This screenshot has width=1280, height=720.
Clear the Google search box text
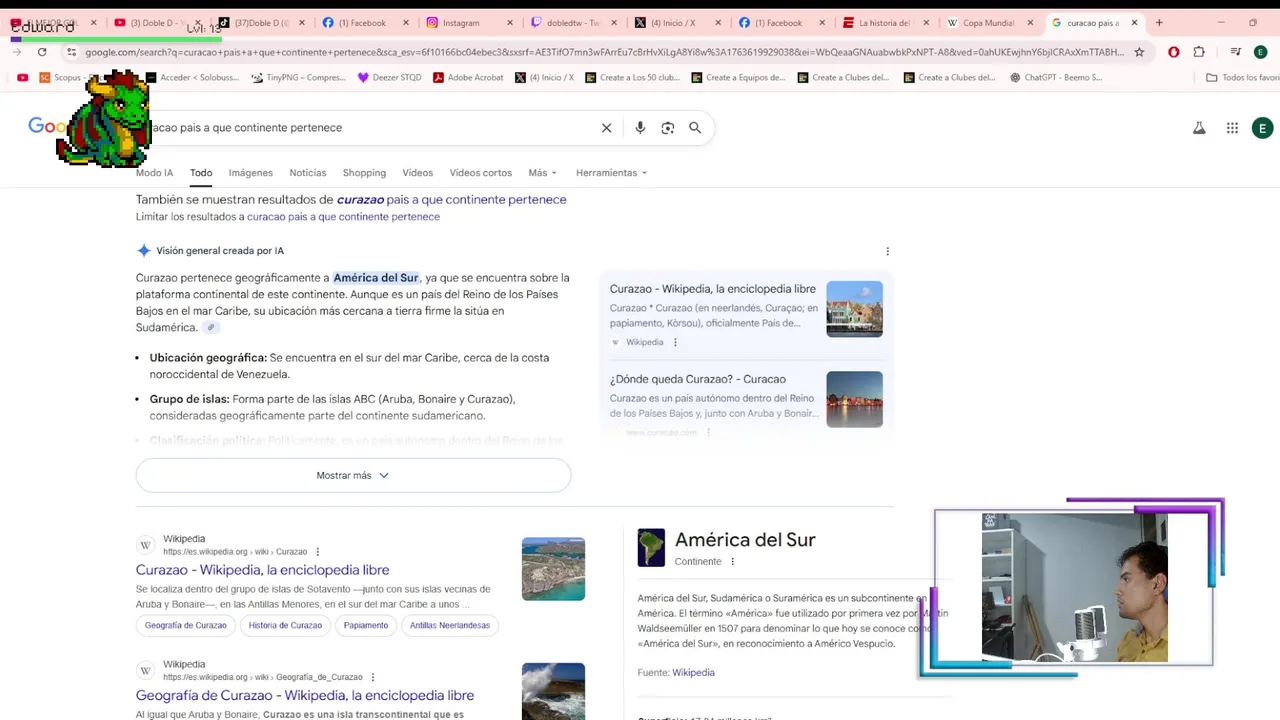[x=606, y=128]
